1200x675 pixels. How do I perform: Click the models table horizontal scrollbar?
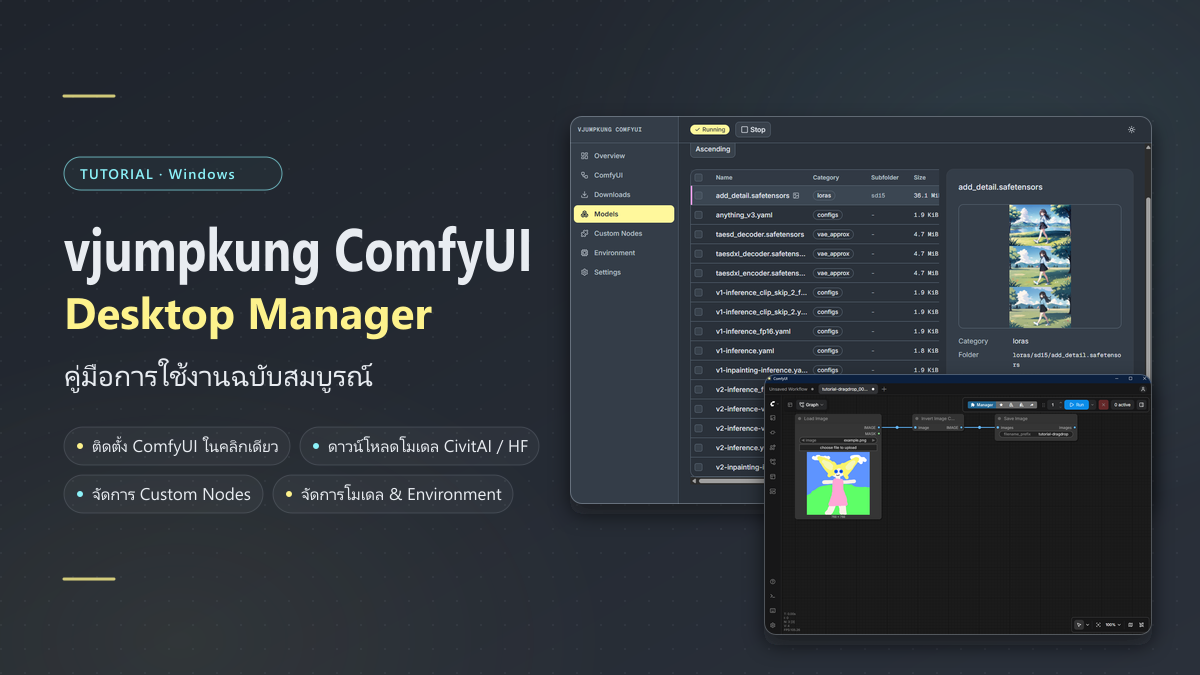[732, 480]
